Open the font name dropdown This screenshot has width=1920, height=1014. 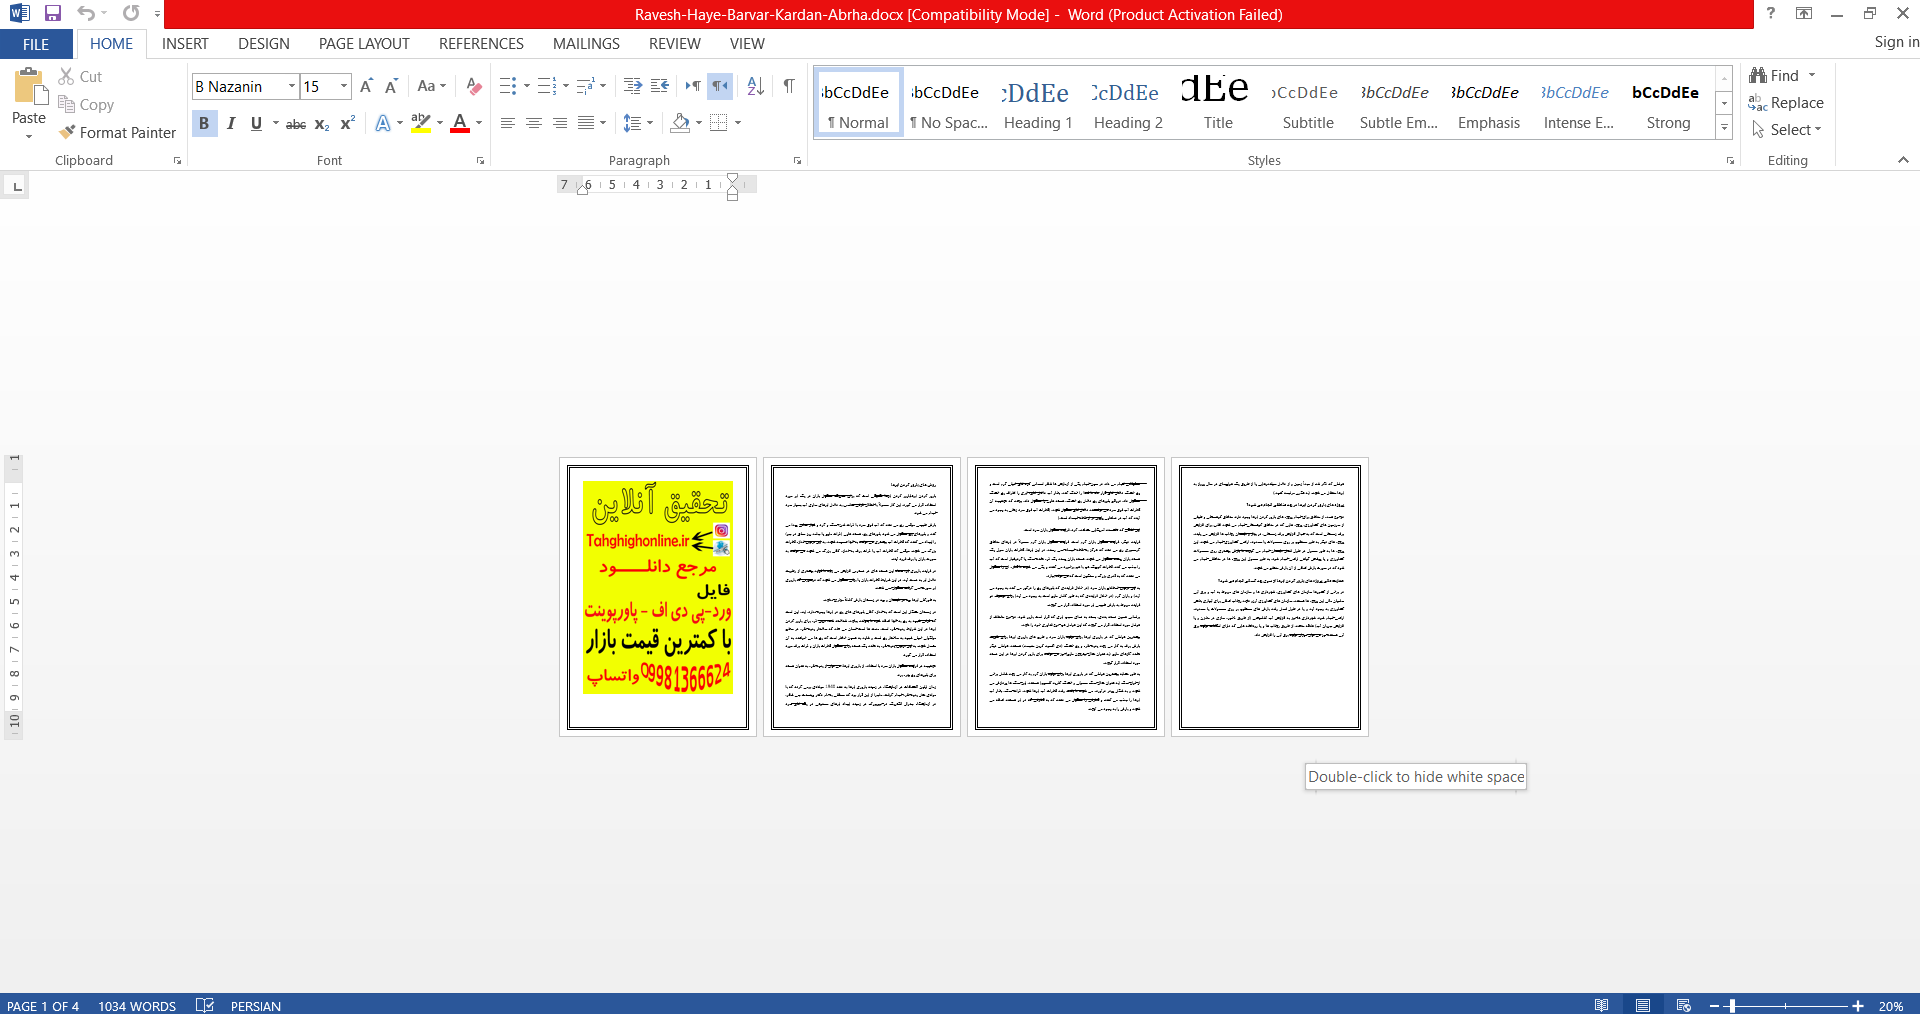[x=292, y=86]
